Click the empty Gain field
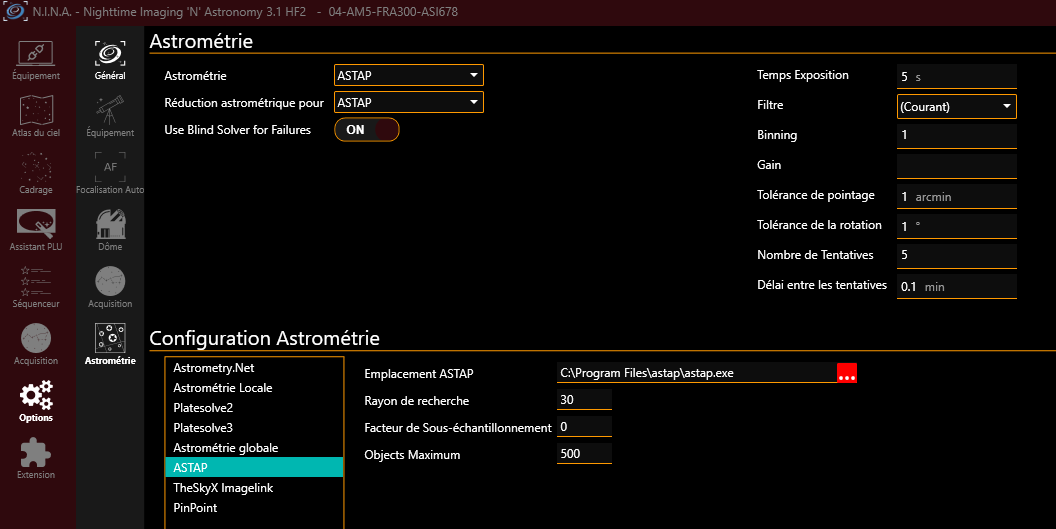 [x=956, y=166]
